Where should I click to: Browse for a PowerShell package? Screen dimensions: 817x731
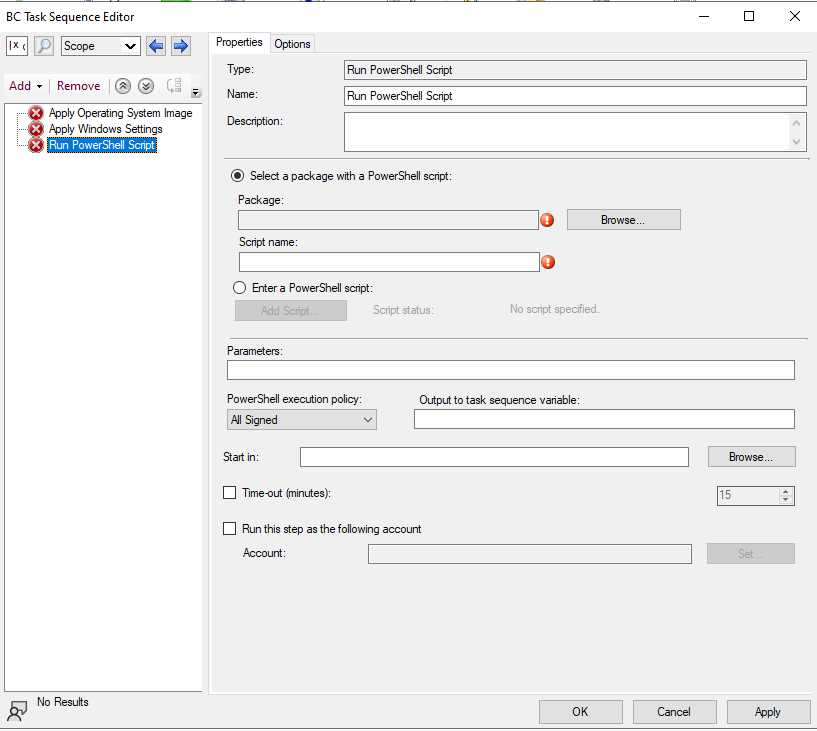(x=623, y=219)
